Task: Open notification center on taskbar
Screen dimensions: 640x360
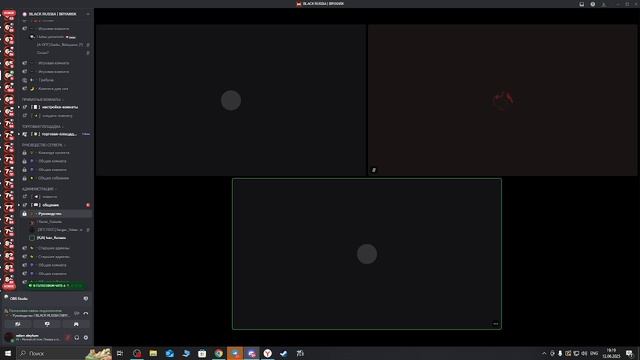Action: 629,353
